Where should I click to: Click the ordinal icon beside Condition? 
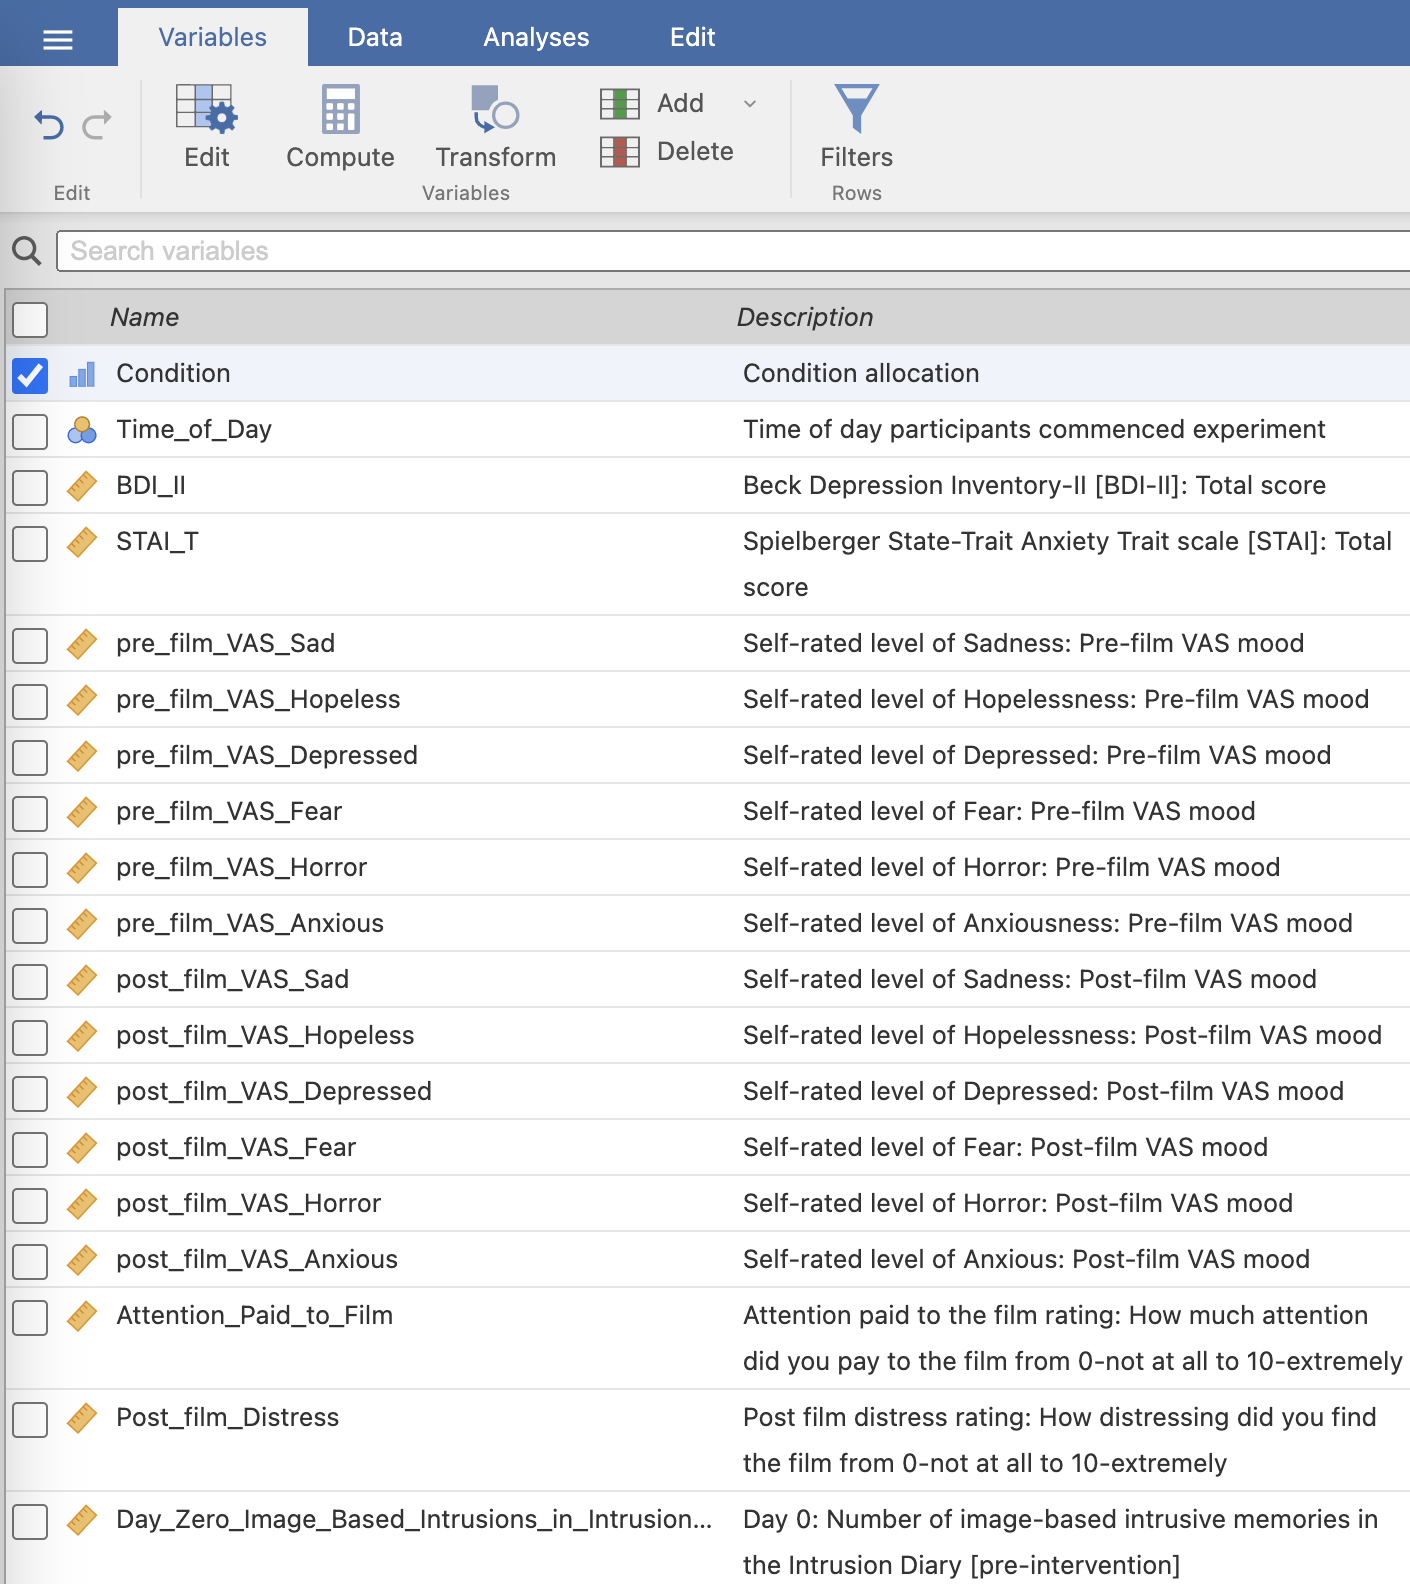(x=82, y=374)
